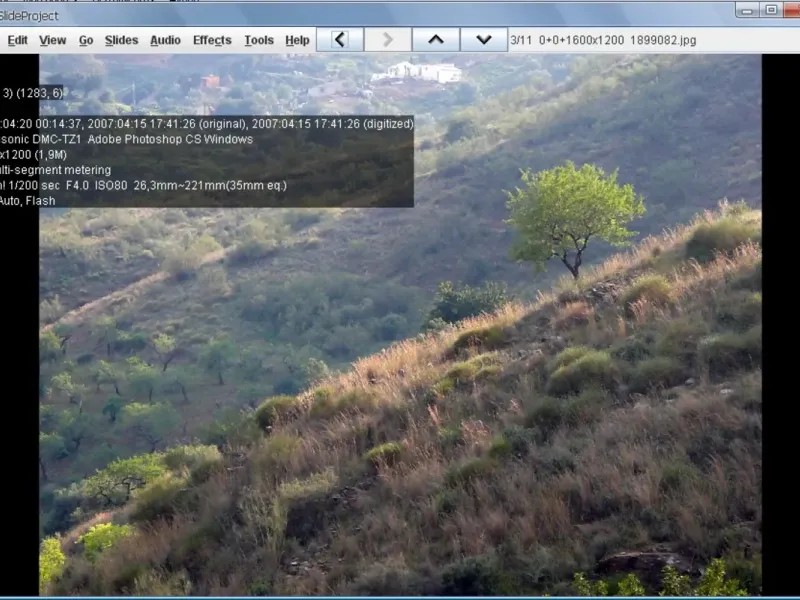800x600 pixels.
Task: Click the up arrow toolbar button
Action: 436,39
